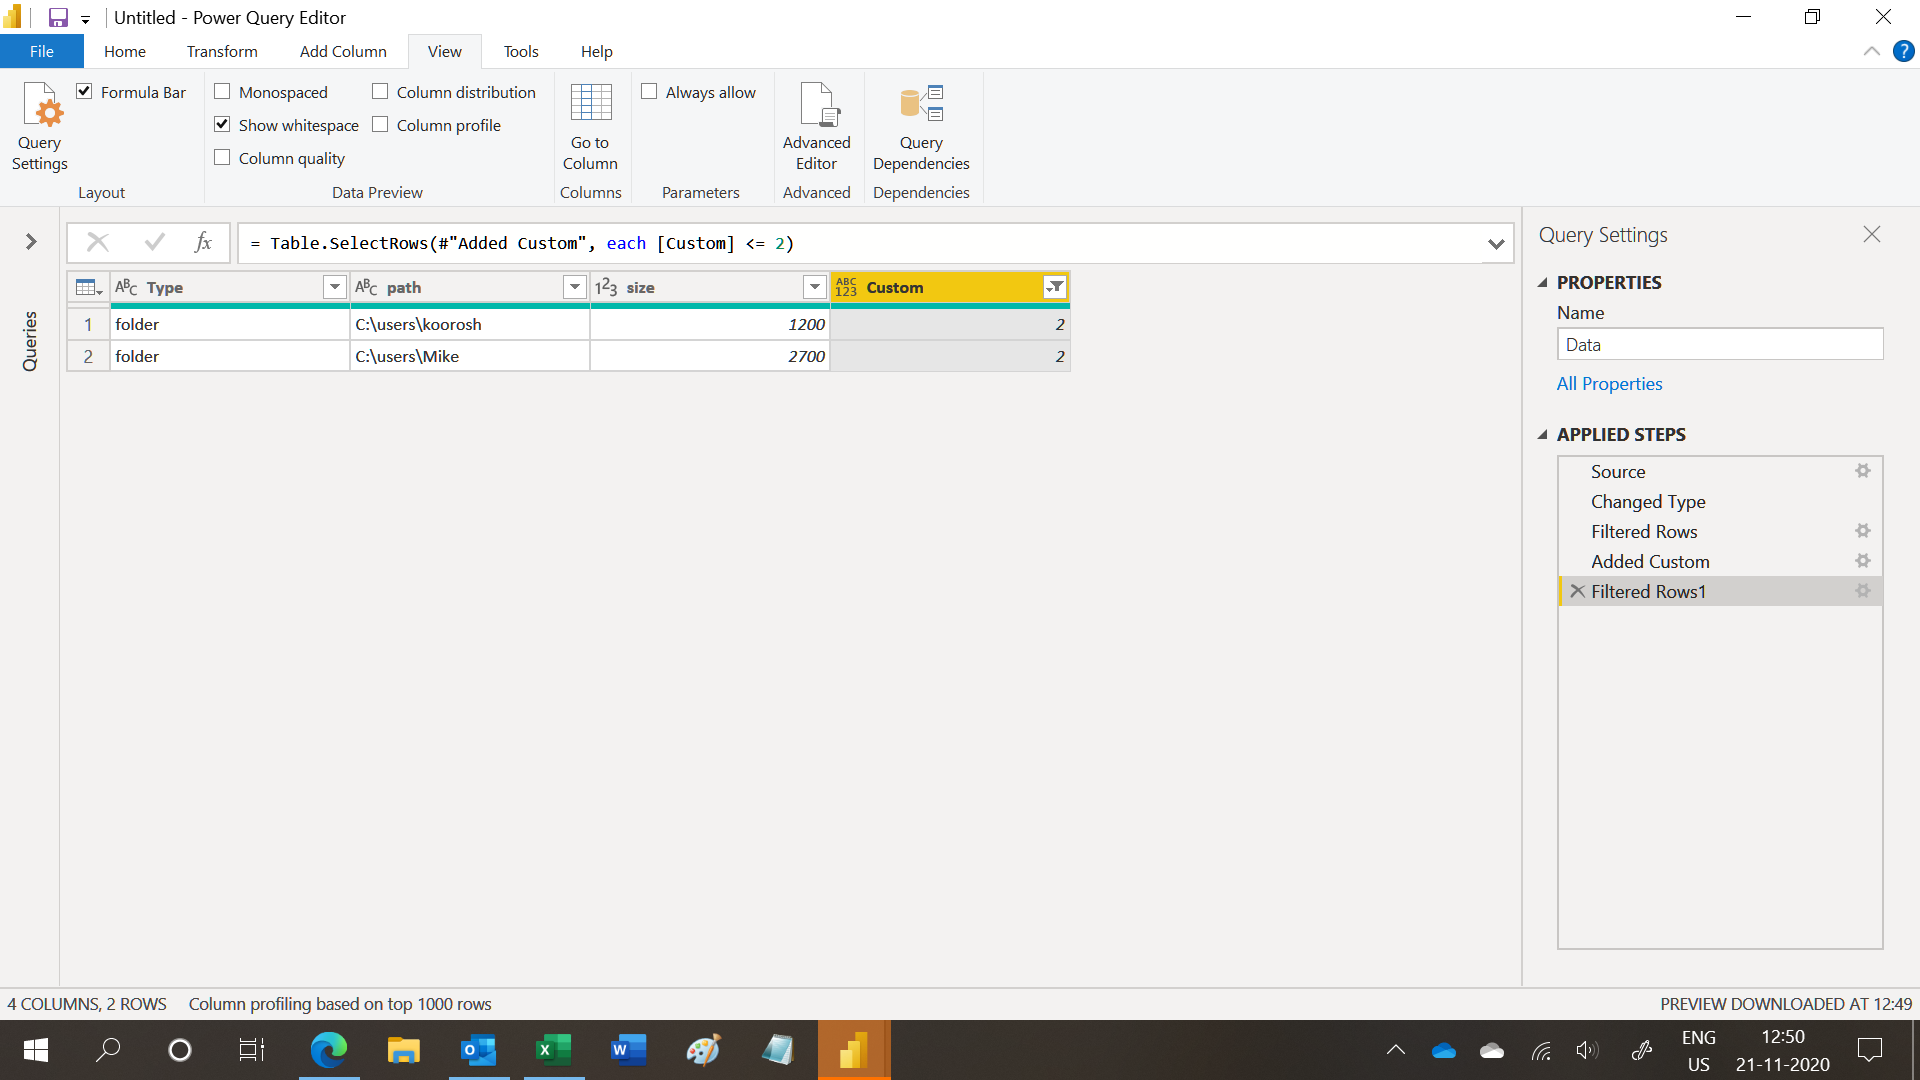Open Excel from the taskbar

point(554,1050)
